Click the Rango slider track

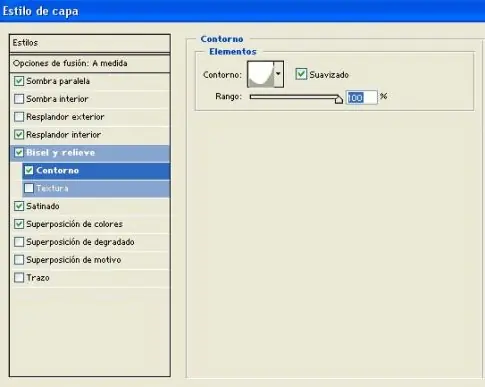(x=294, y=97)
